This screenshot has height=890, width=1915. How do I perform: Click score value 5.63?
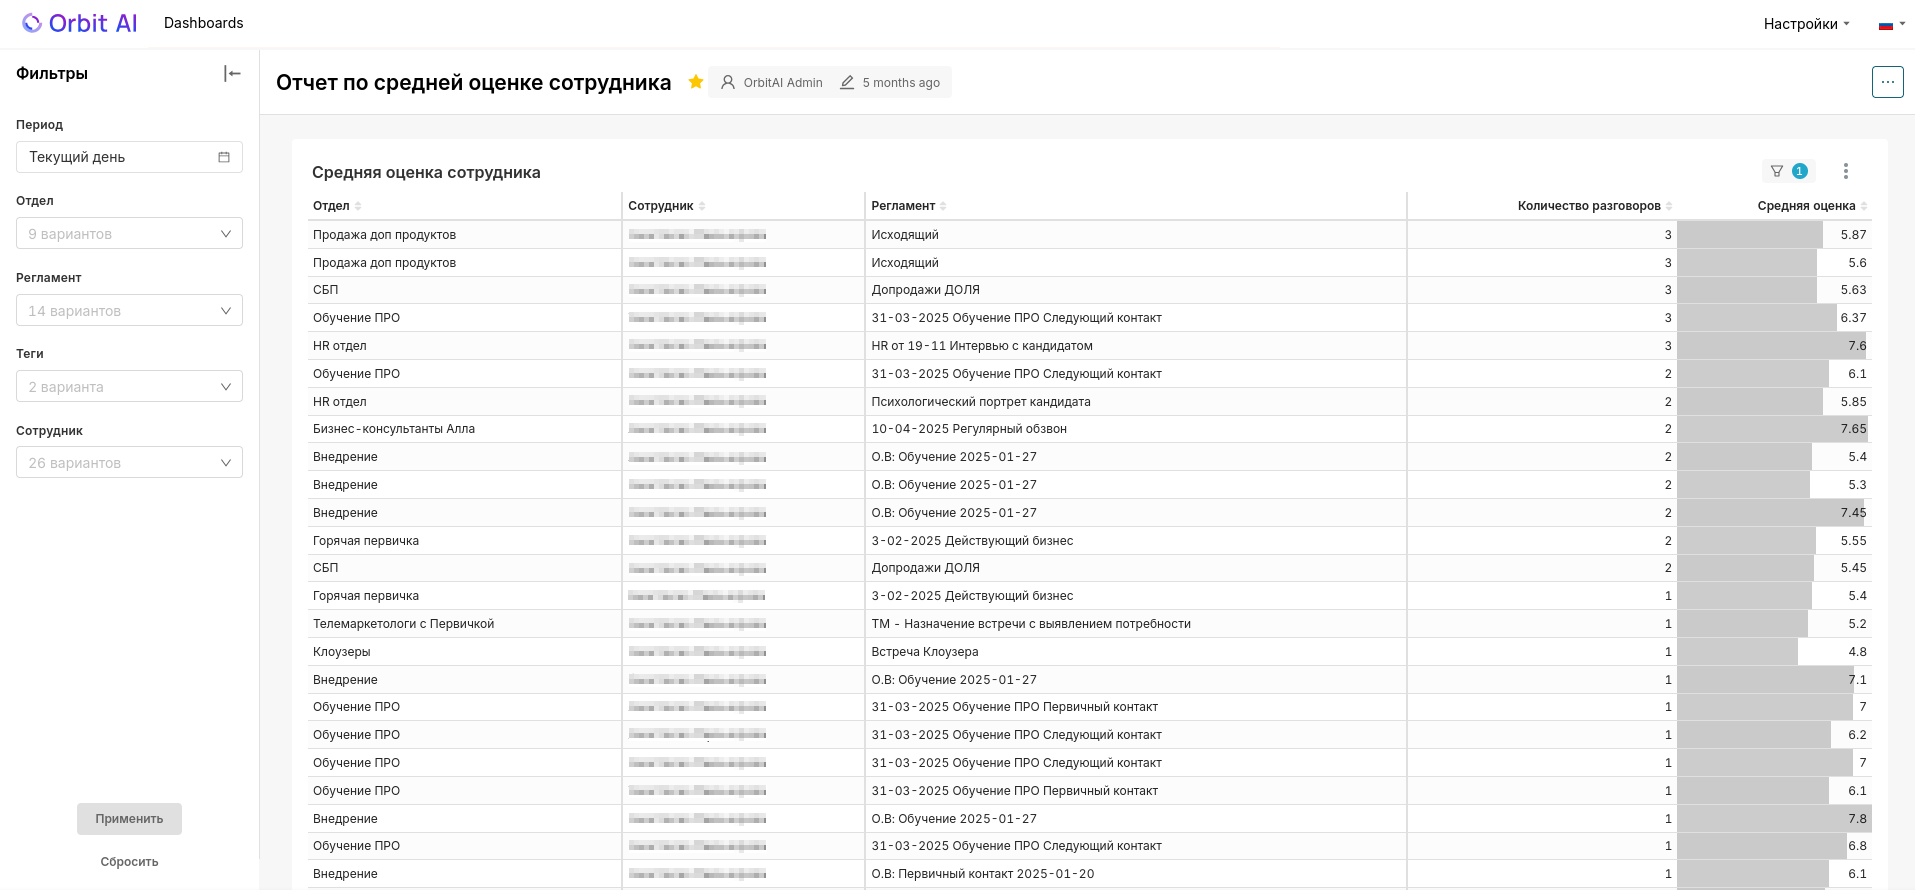pos(1853,290)
